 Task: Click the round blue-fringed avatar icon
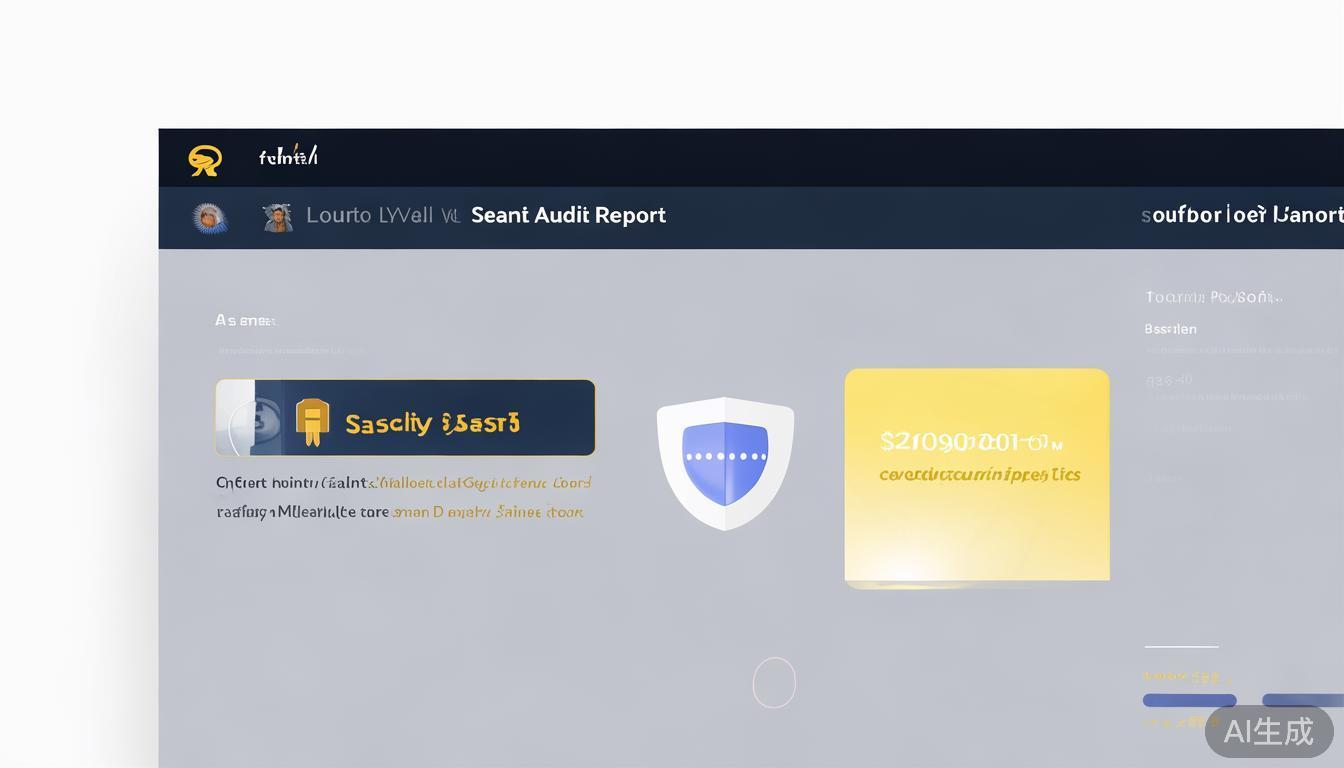[209, 217]
